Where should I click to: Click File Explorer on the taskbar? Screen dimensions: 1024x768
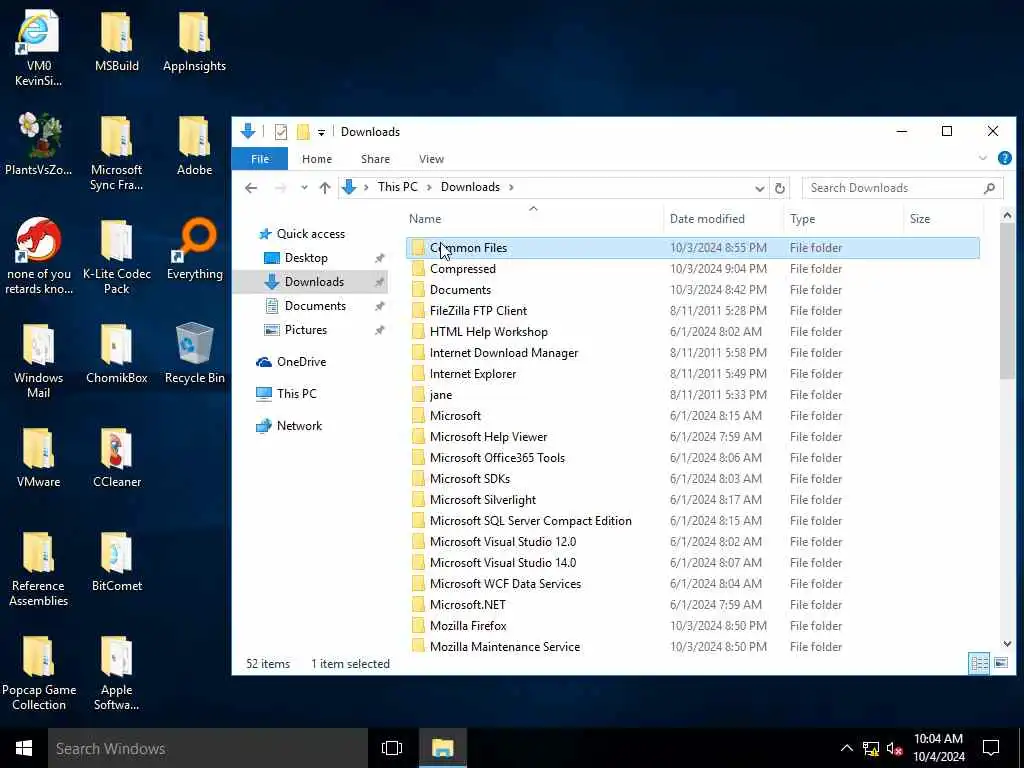click(x=442, y=748)
